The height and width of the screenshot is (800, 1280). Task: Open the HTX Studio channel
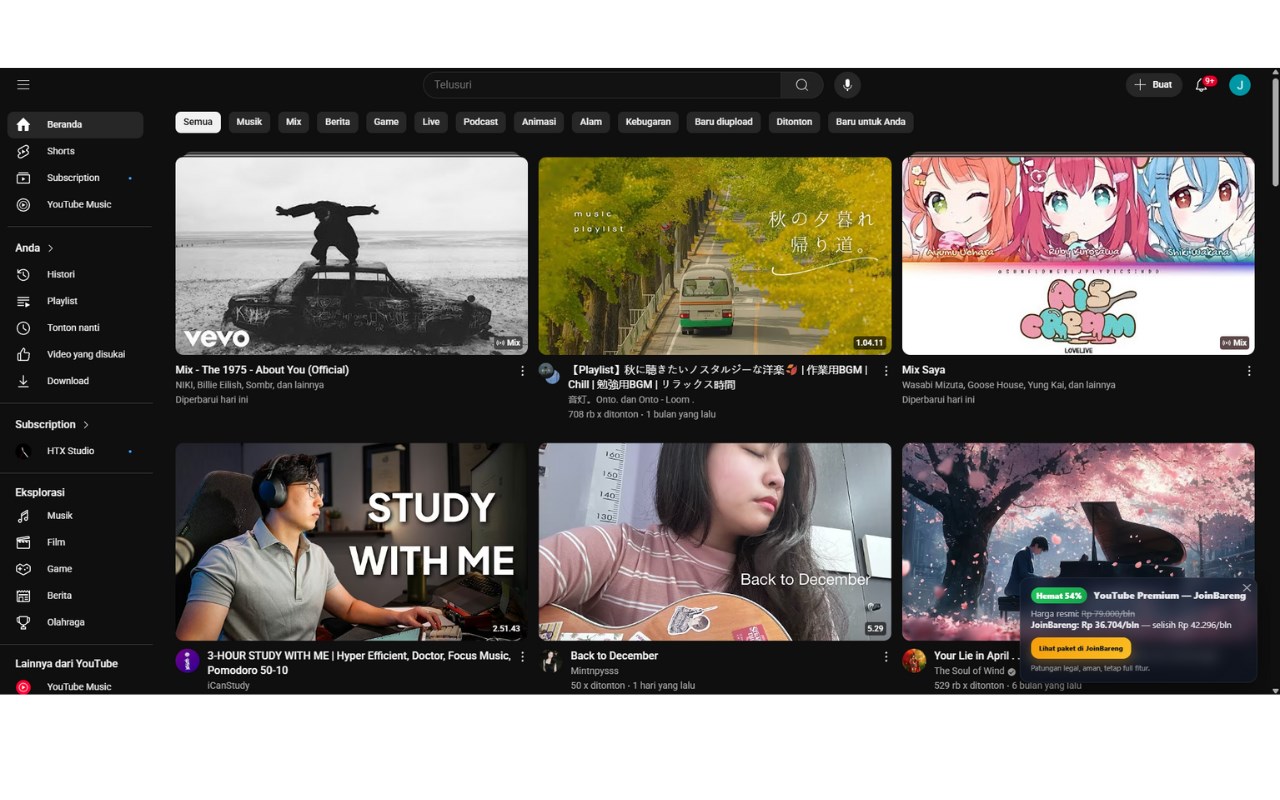tap(75, 451)
